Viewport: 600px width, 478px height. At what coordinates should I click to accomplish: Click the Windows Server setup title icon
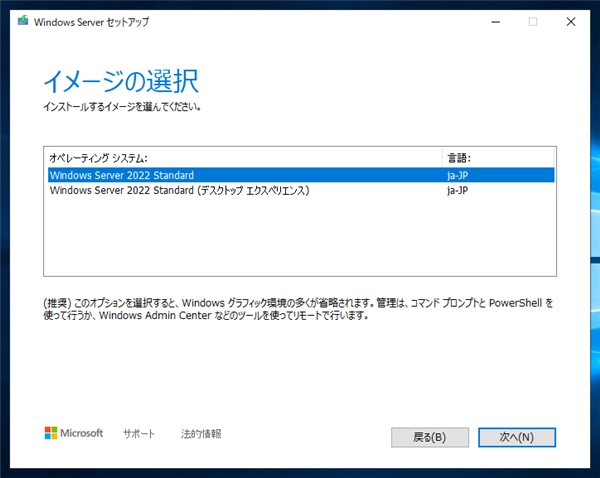(23, 20)
